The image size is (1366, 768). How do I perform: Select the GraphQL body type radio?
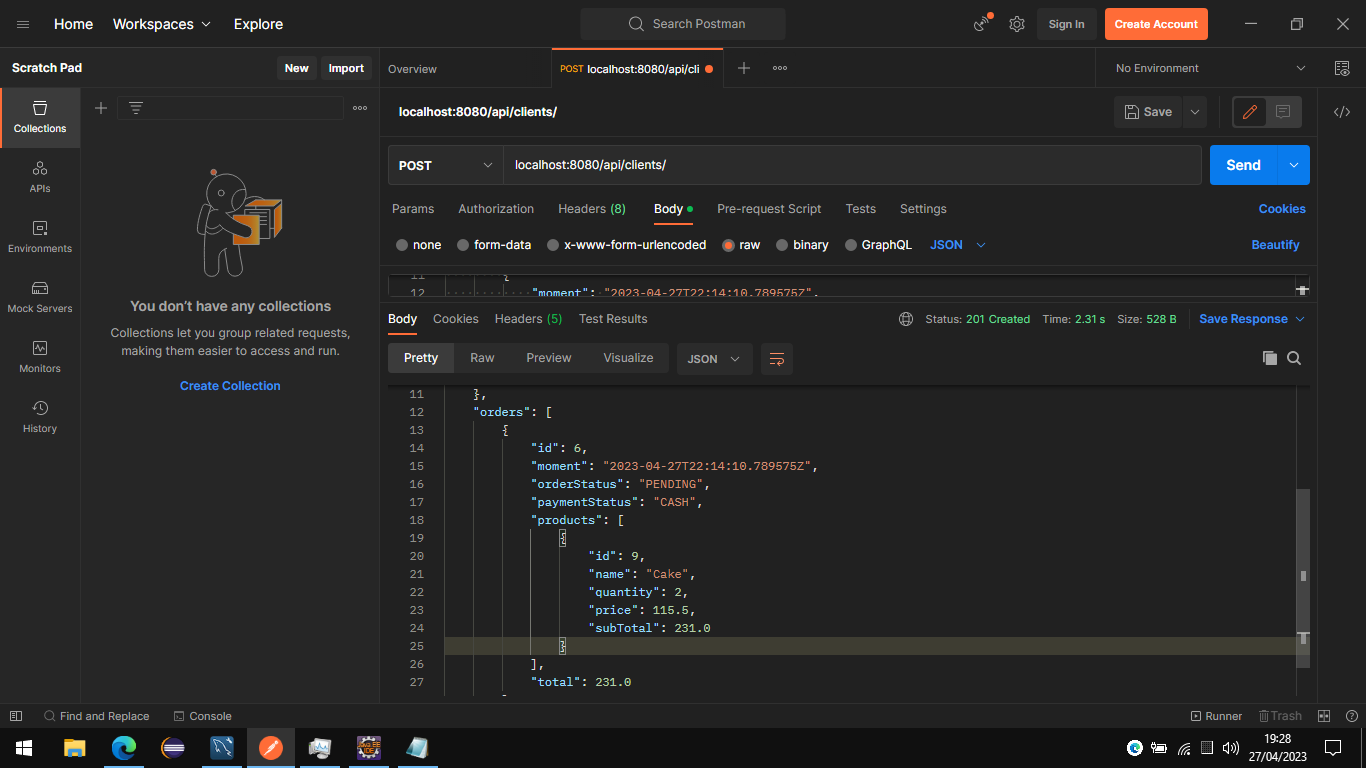click(x=851, y=245)
